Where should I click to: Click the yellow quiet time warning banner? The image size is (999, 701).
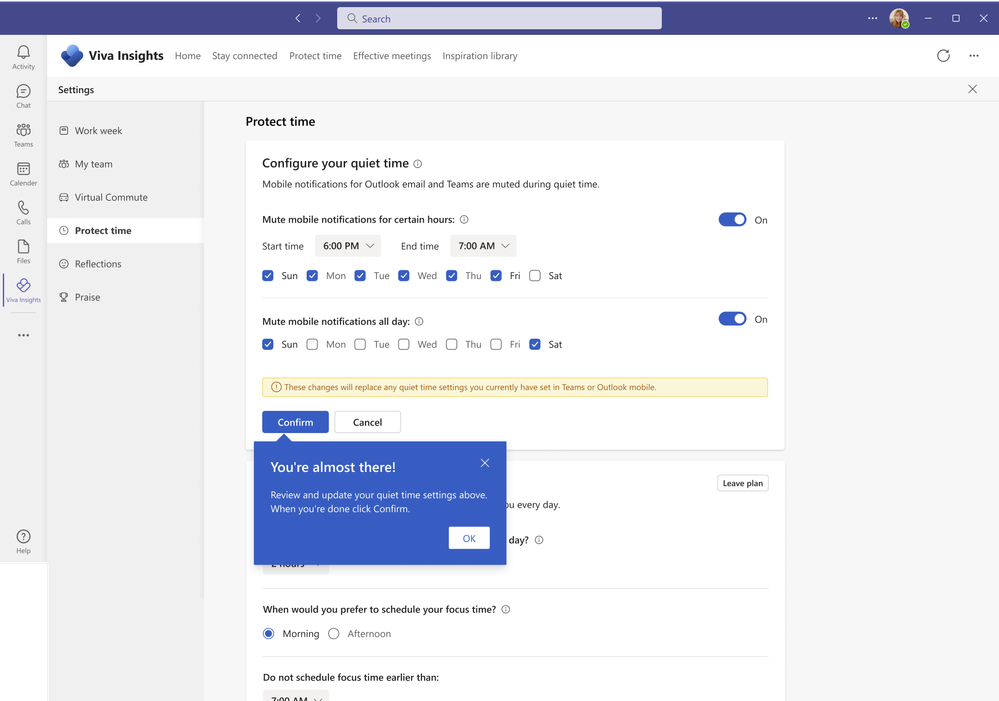click(515, 387)
